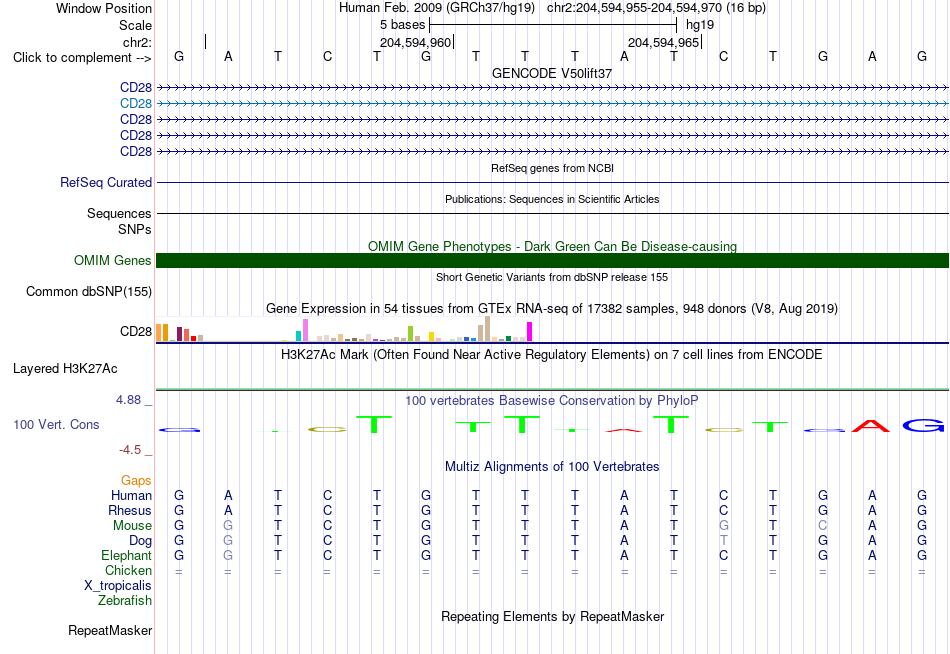The image size is (950, 654).
Task: Click the SNPs track label
Action: [135, 230]
